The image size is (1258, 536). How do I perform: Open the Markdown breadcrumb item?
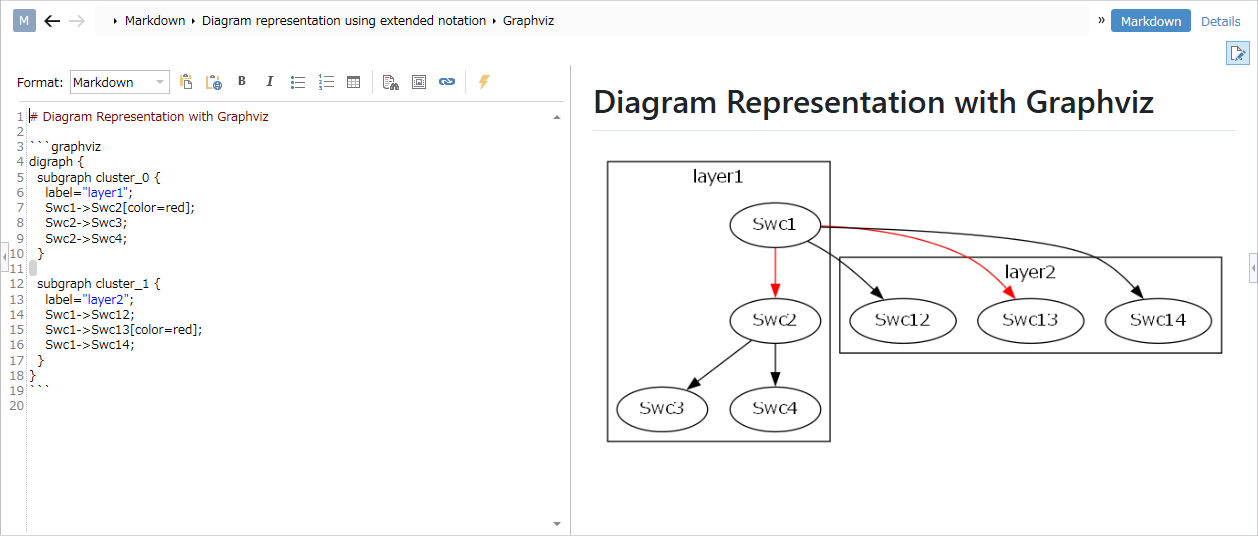coord(155,20)
